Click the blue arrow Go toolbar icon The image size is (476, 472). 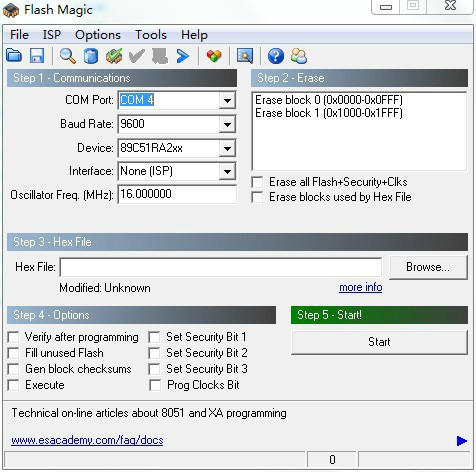(x=183, y=56)
